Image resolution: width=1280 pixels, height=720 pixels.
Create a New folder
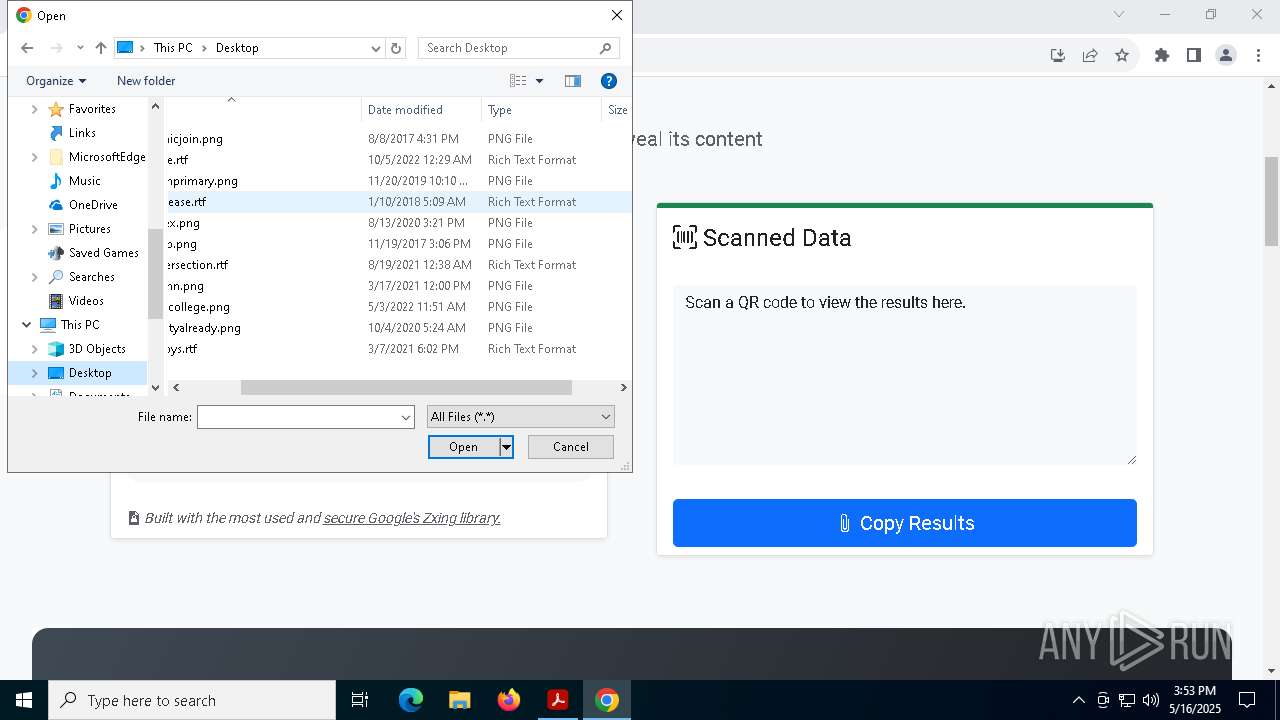(x=146, y=81)
